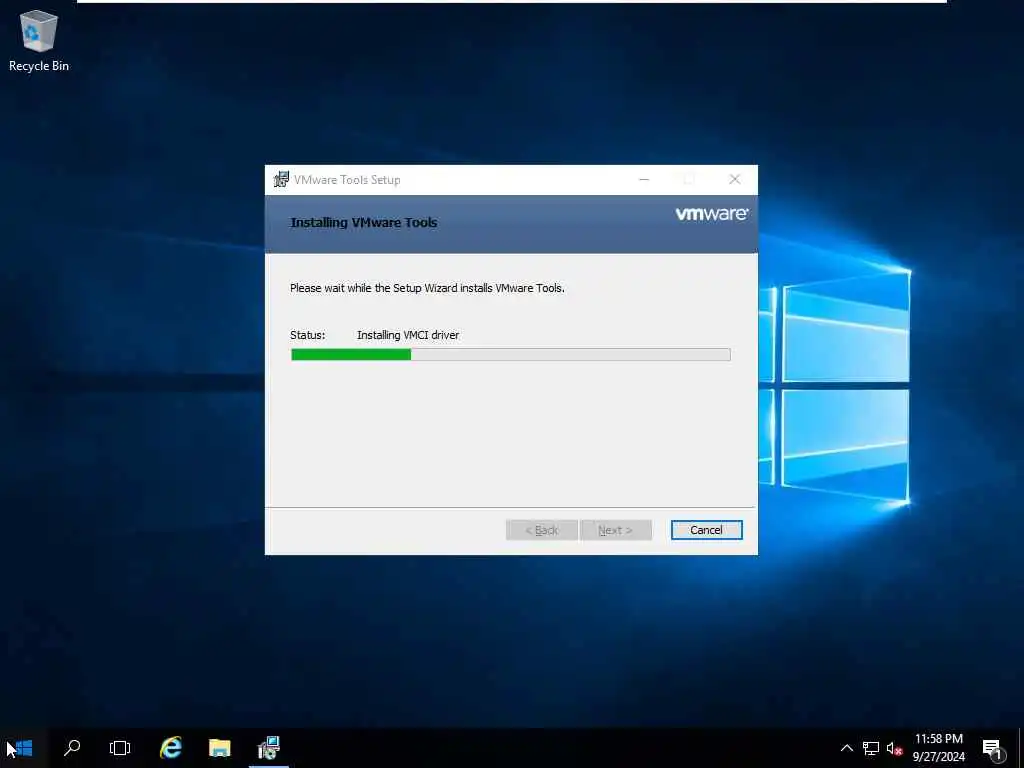This screenshot has height=768, width=1024.
Task: Minimize the VMware Tools Setup window
Action: point(644,180)
